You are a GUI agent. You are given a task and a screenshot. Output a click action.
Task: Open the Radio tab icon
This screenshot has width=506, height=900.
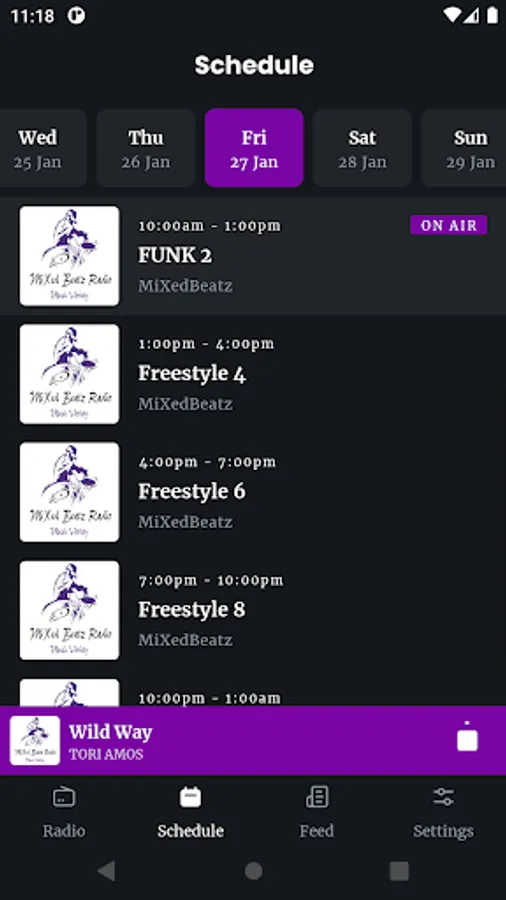pos(64,797)
